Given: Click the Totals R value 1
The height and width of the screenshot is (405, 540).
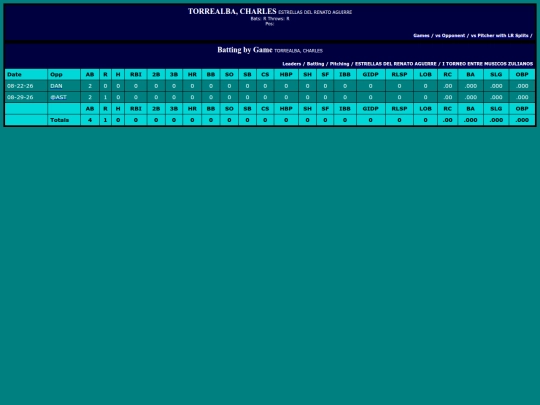Looking at the screenshot, I should coord(105,120).
